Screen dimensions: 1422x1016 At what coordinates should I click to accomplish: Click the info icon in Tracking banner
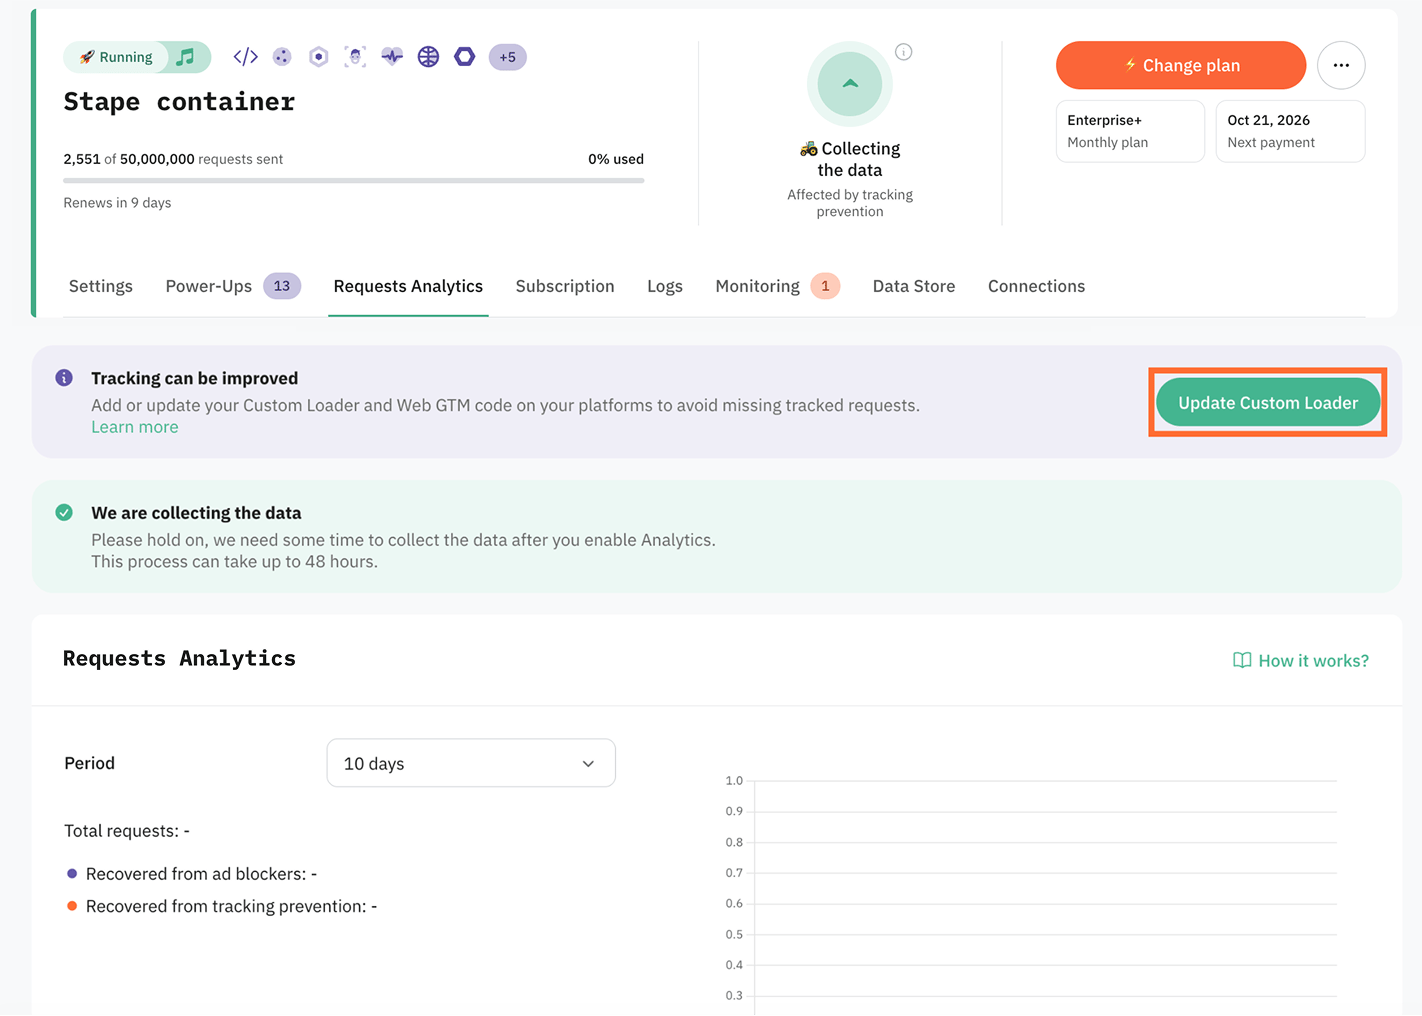(x=64, y=378)
